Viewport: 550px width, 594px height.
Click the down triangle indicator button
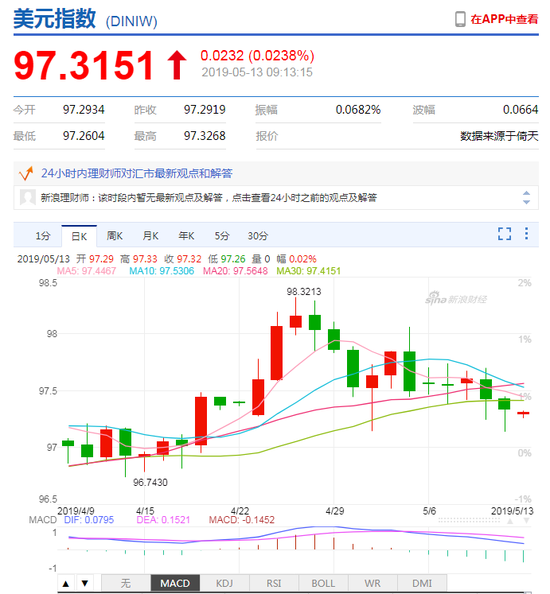85,583
